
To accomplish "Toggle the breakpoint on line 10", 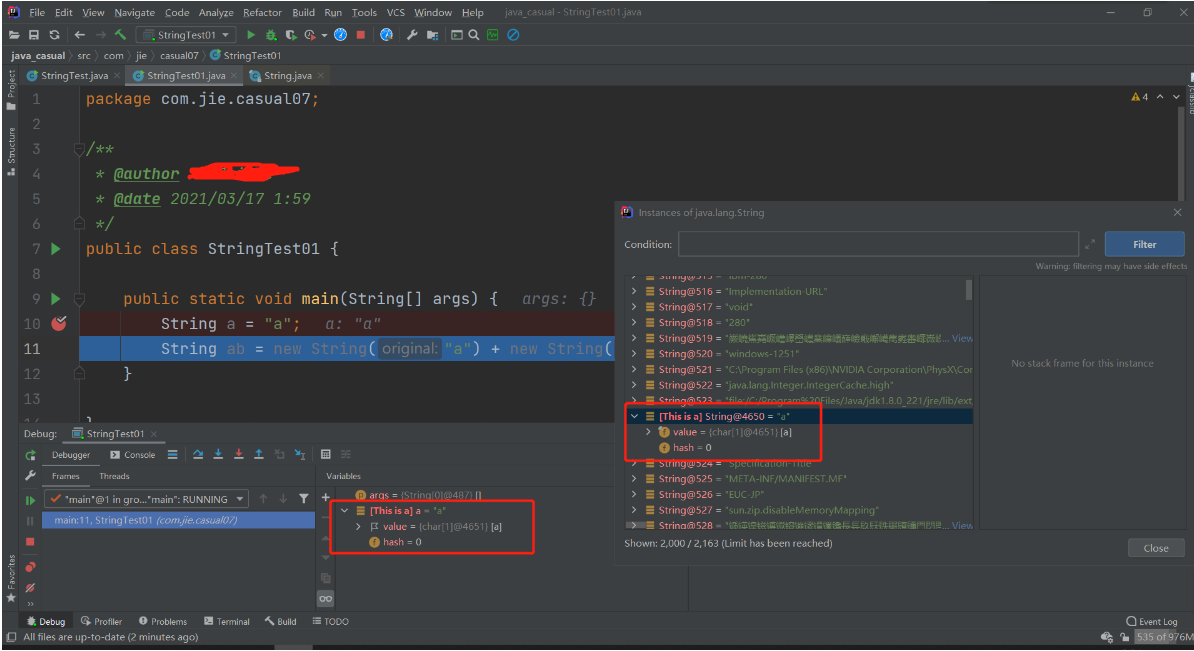I will tap(59, 324).
